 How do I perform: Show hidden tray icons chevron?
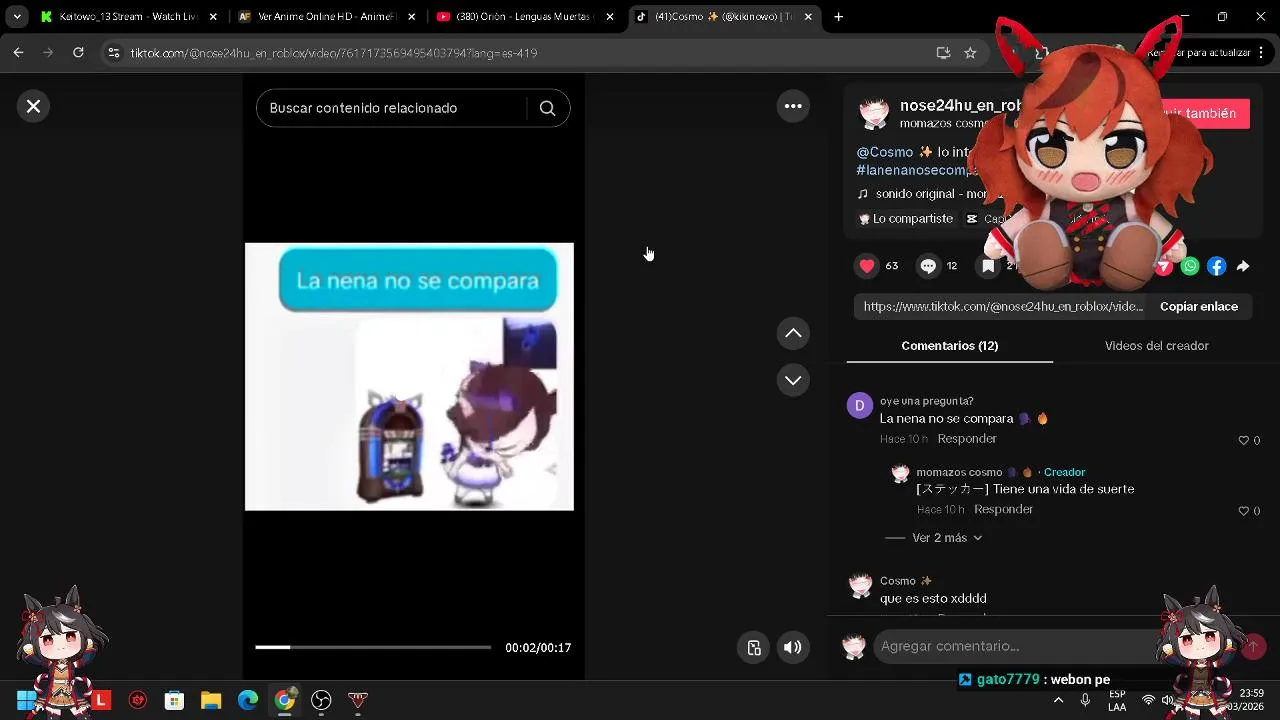(1058, 701)
